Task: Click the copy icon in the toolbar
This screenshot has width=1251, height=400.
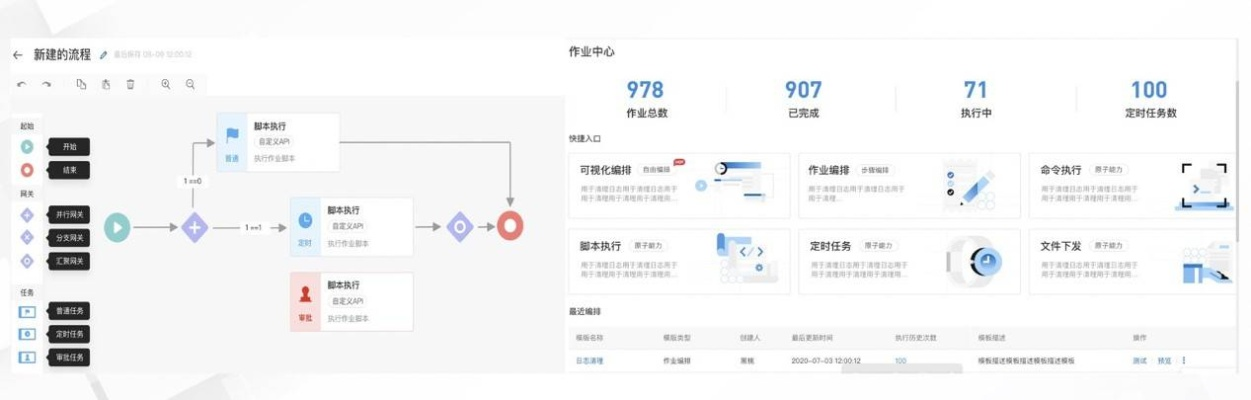Action: coord(82,85)
